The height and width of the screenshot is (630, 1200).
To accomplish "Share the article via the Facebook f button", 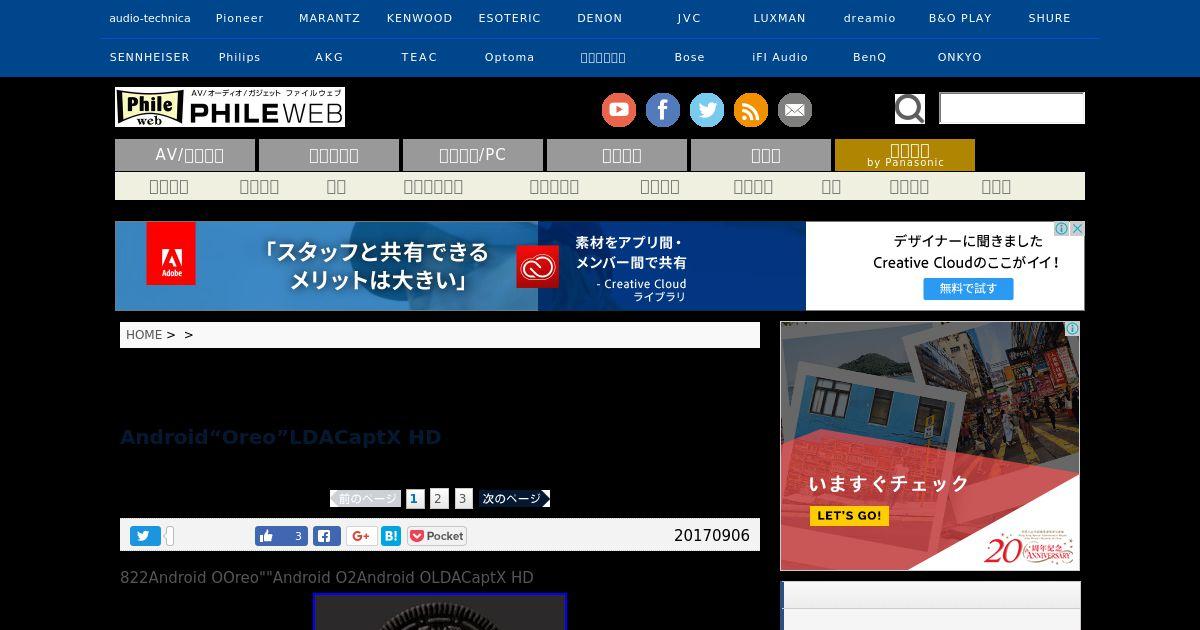I will pos(327,536).
